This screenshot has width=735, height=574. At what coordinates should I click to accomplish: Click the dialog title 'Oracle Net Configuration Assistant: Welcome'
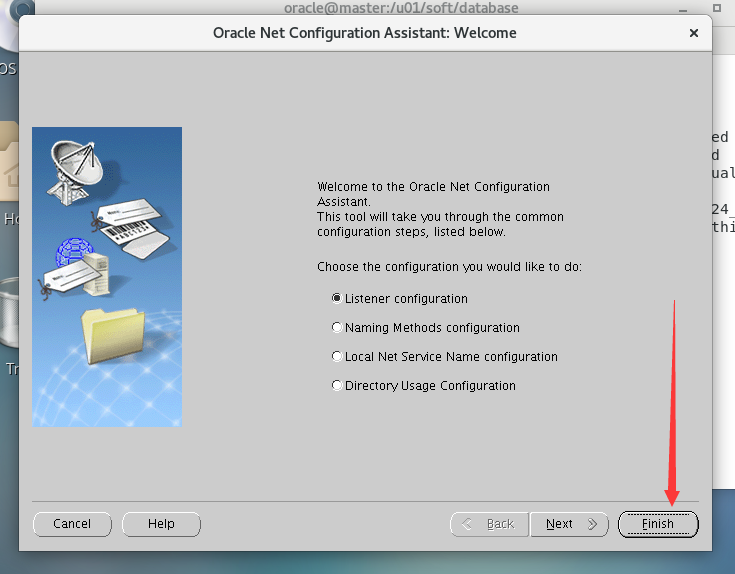365,33
